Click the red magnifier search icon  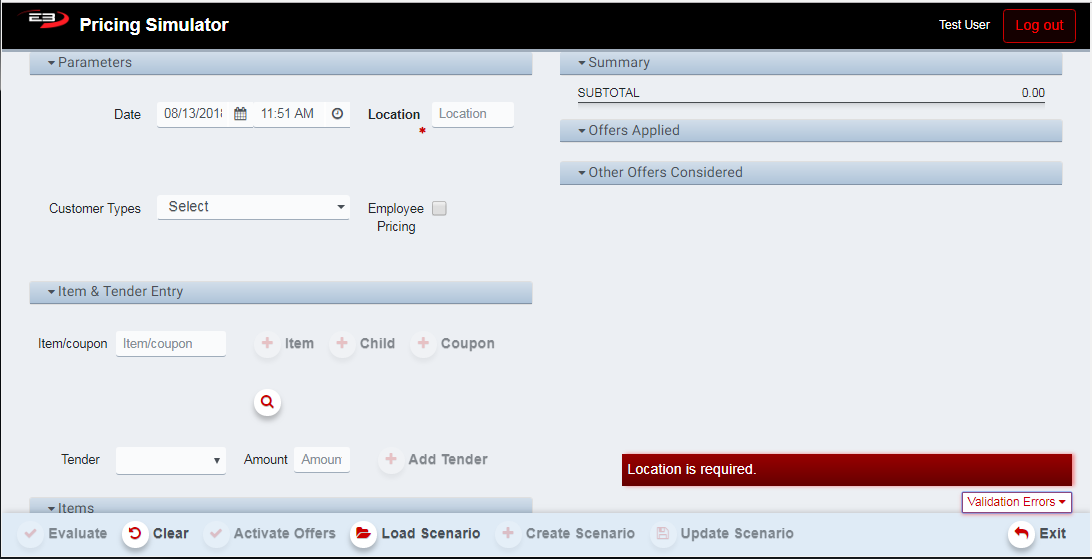(267, 402)
